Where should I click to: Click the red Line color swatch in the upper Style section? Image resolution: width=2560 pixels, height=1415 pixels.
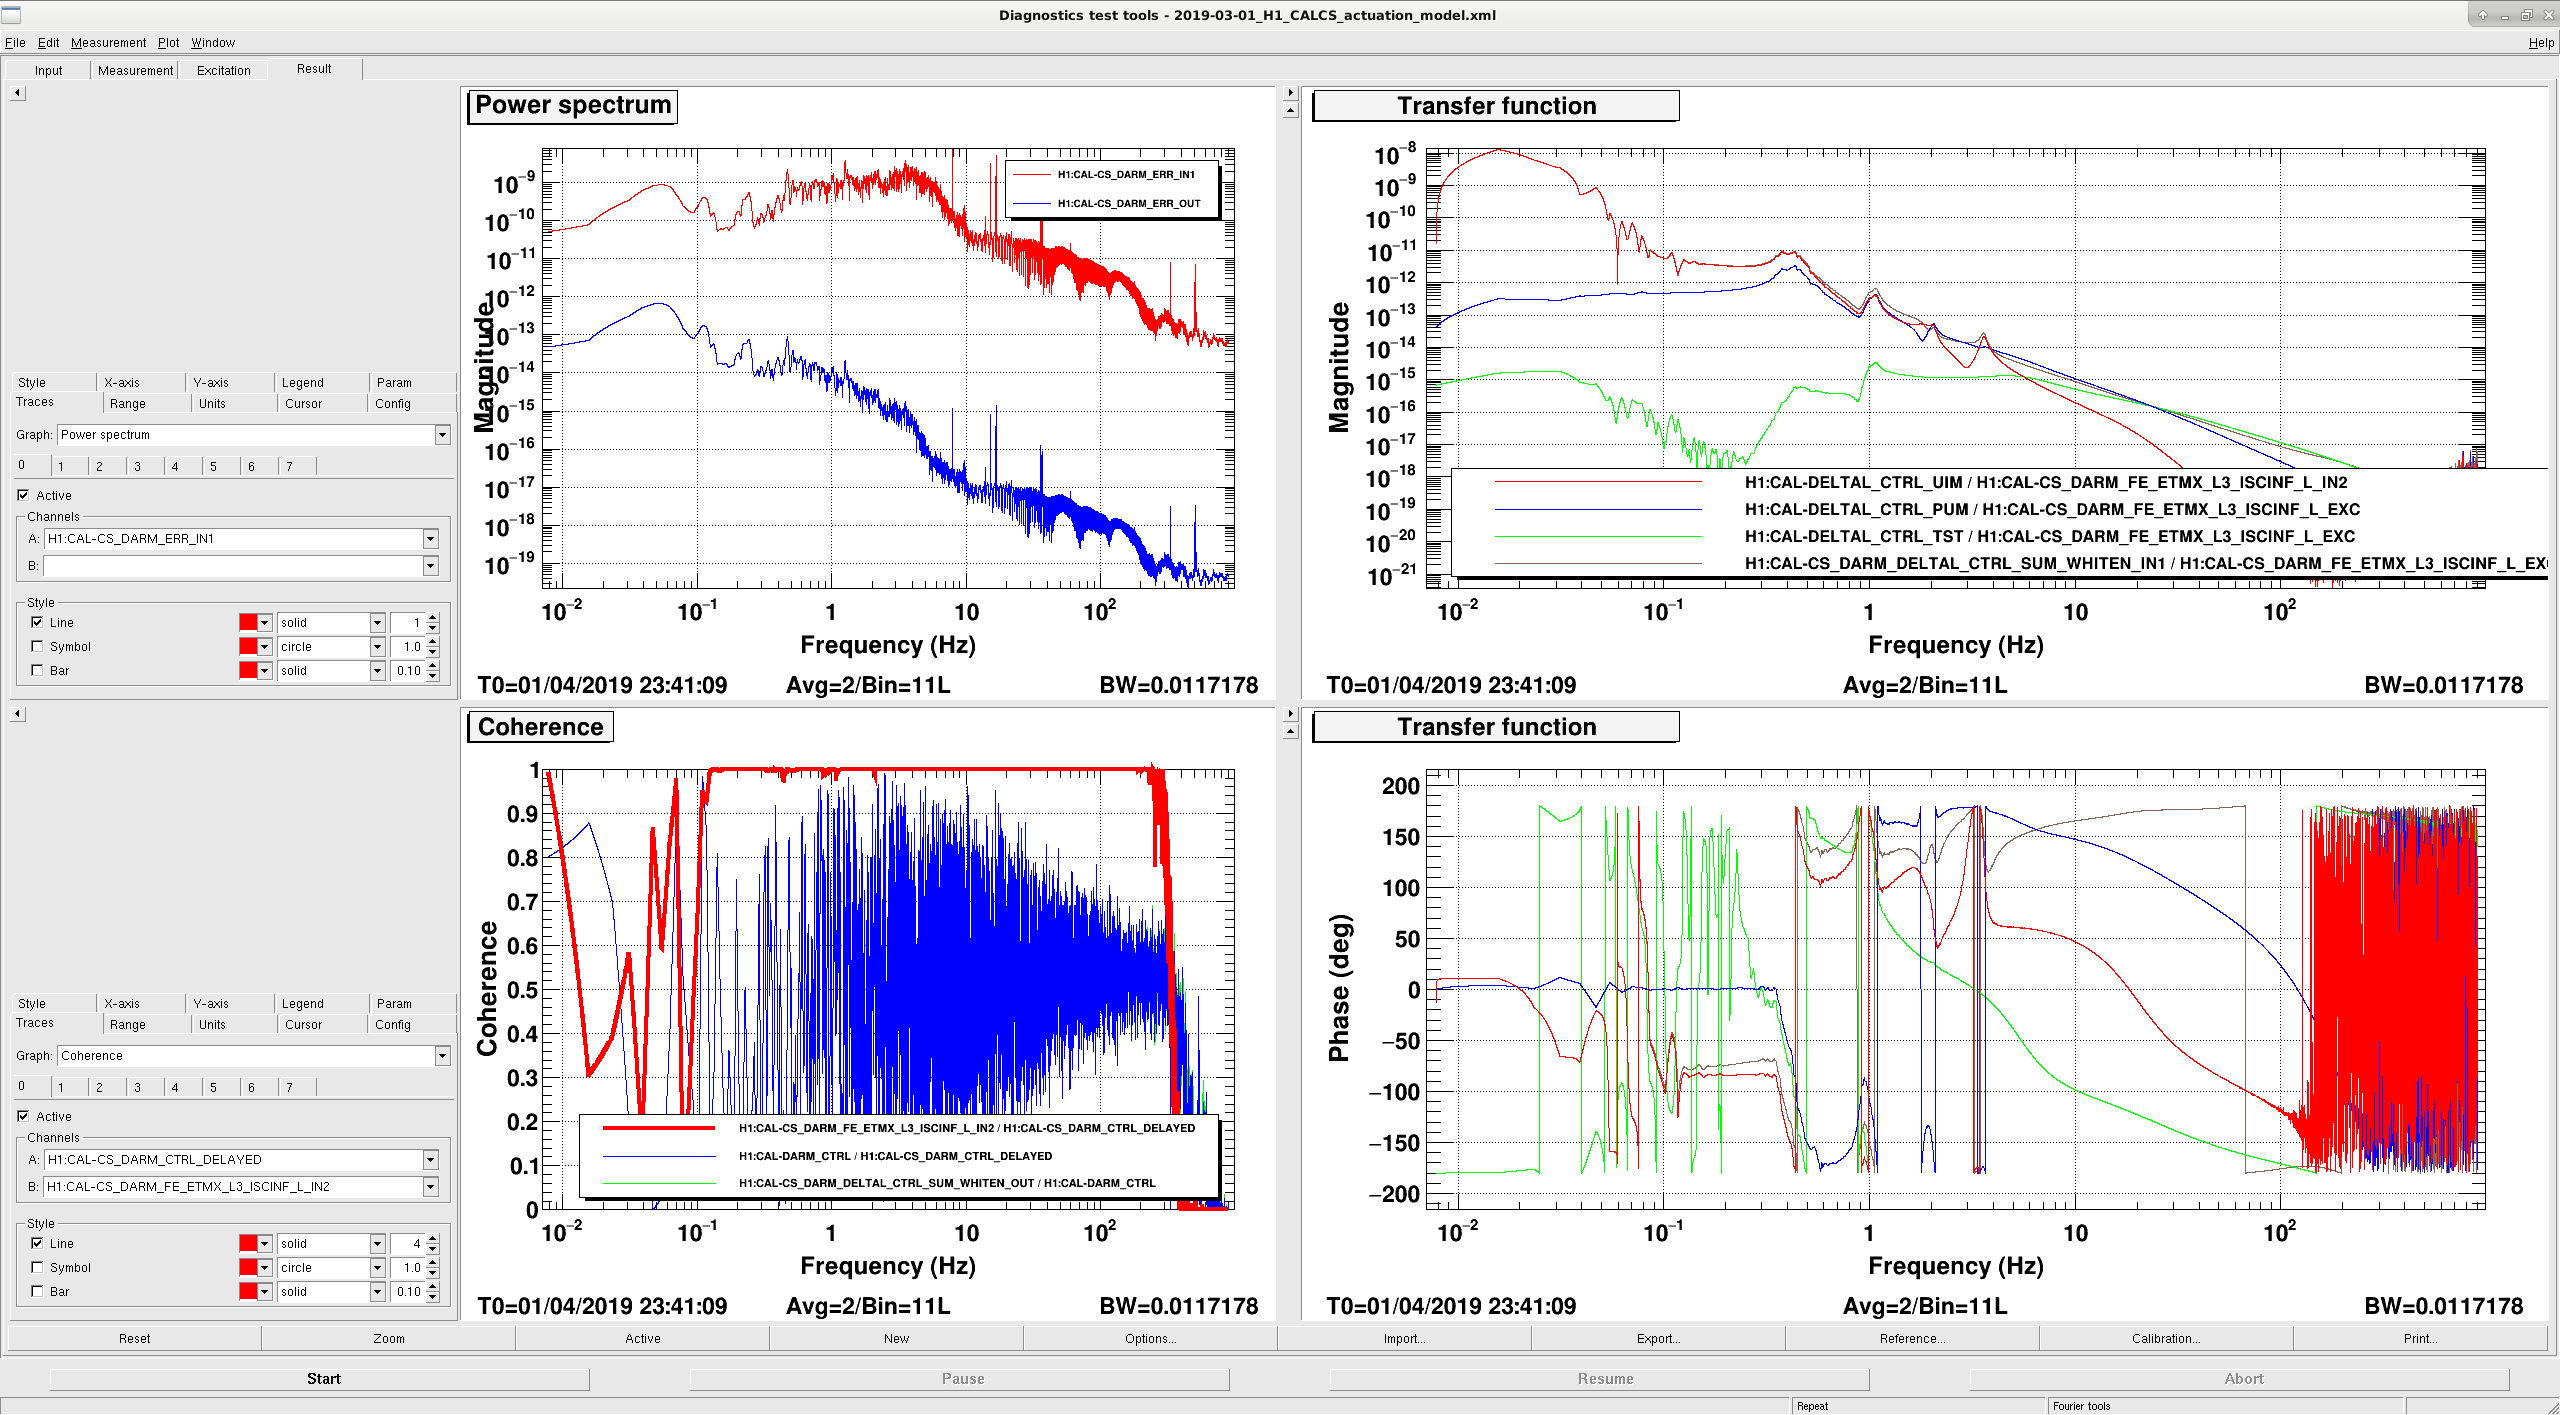[248, 622]
